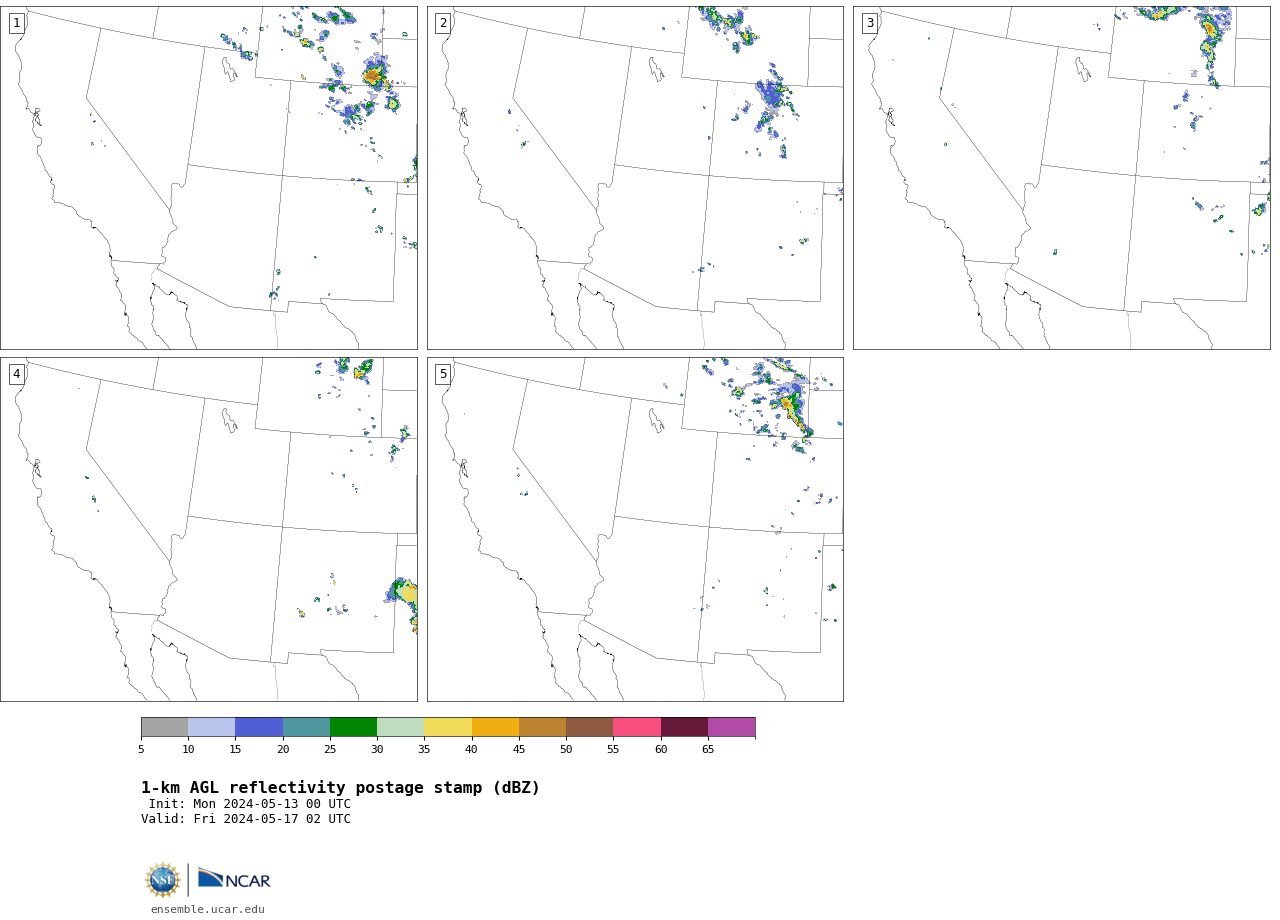
Task: Click the dark green 25-30 dBZ swatch
Action: [353, 727]
